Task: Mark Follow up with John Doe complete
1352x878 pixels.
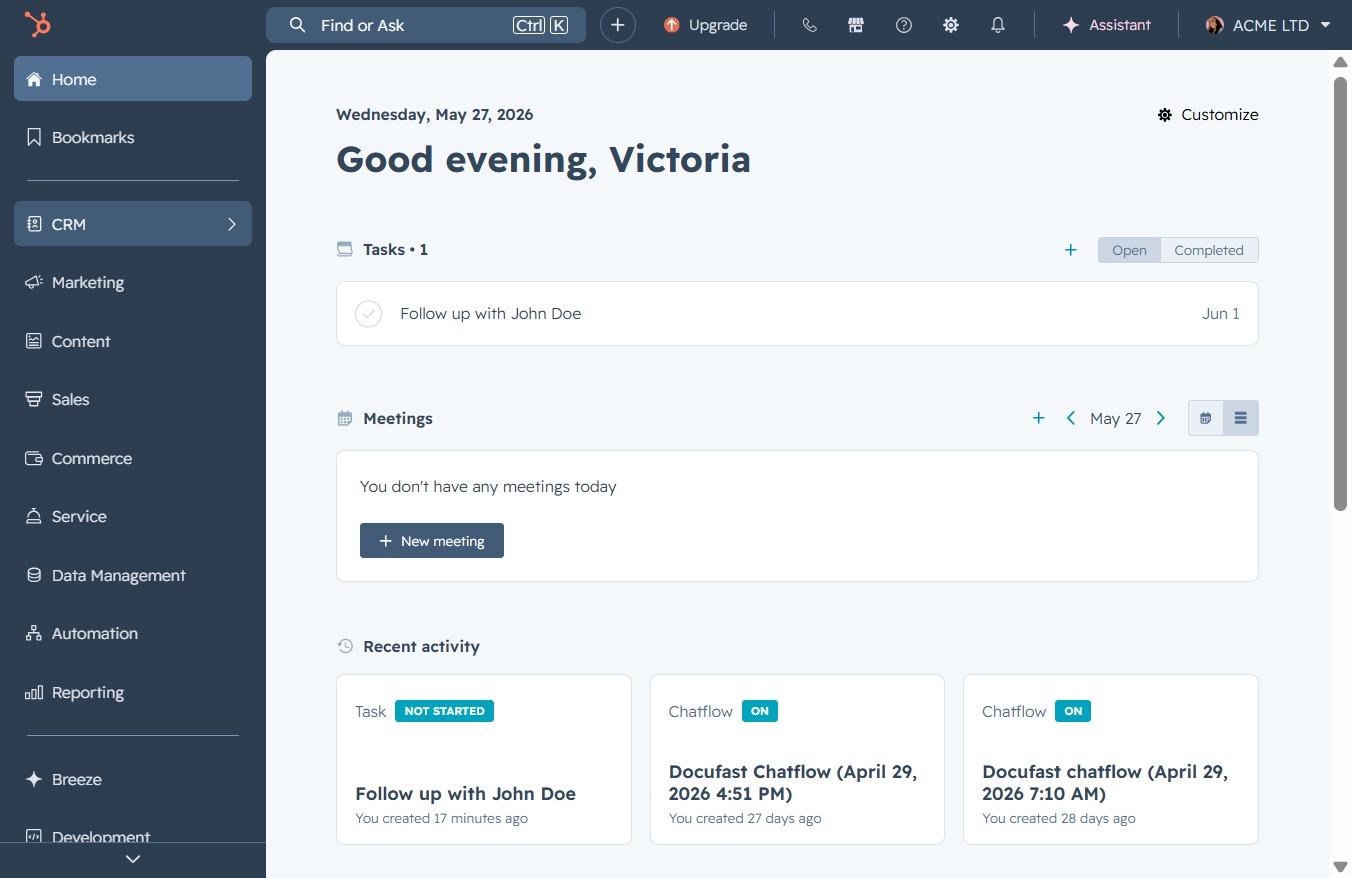Action: (x=369, y=314)
